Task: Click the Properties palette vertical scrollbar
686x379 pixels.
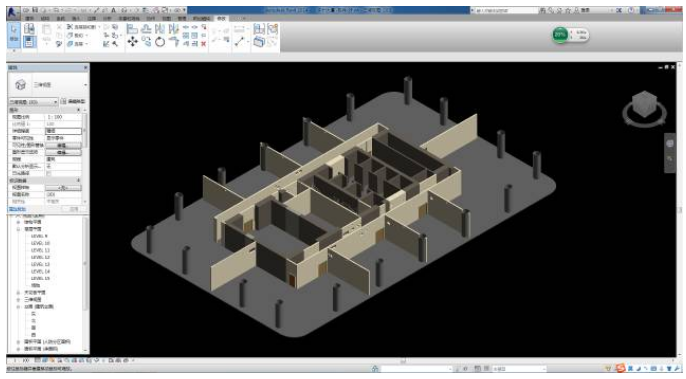Action: pyautogui.click(x=84, y=131)
